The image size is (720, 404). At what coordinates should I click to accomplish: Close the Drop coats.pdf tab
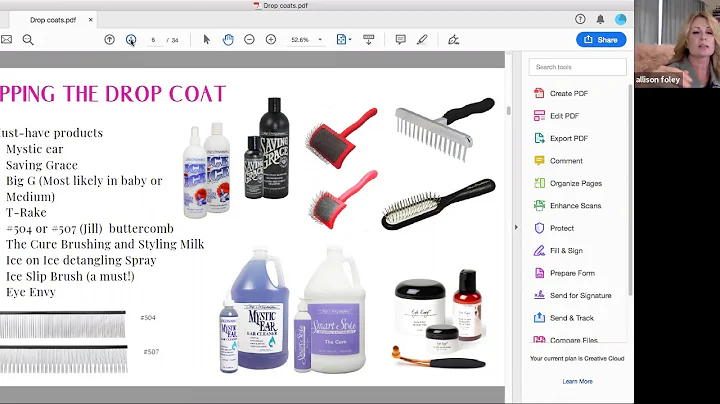pyautogui.click(x=90, y=20)
